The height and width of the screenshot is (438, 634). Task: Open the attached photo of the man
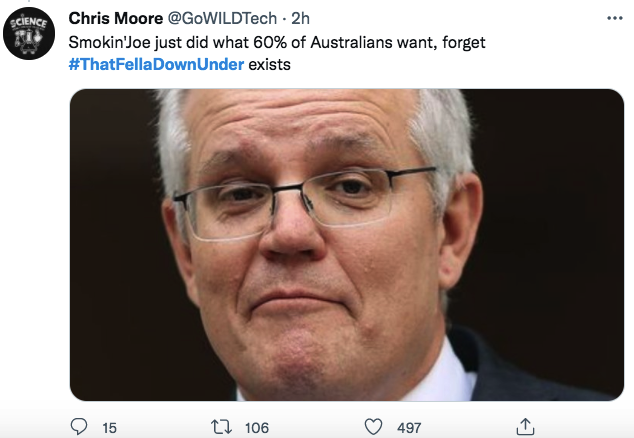click(347, 245)
